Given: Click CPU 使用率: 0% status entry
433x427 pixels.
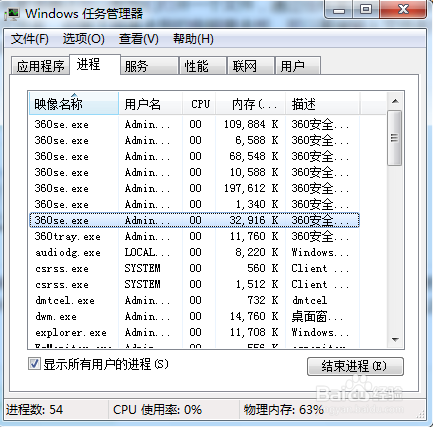Looking at the screenshot, I should pos(157,409).
